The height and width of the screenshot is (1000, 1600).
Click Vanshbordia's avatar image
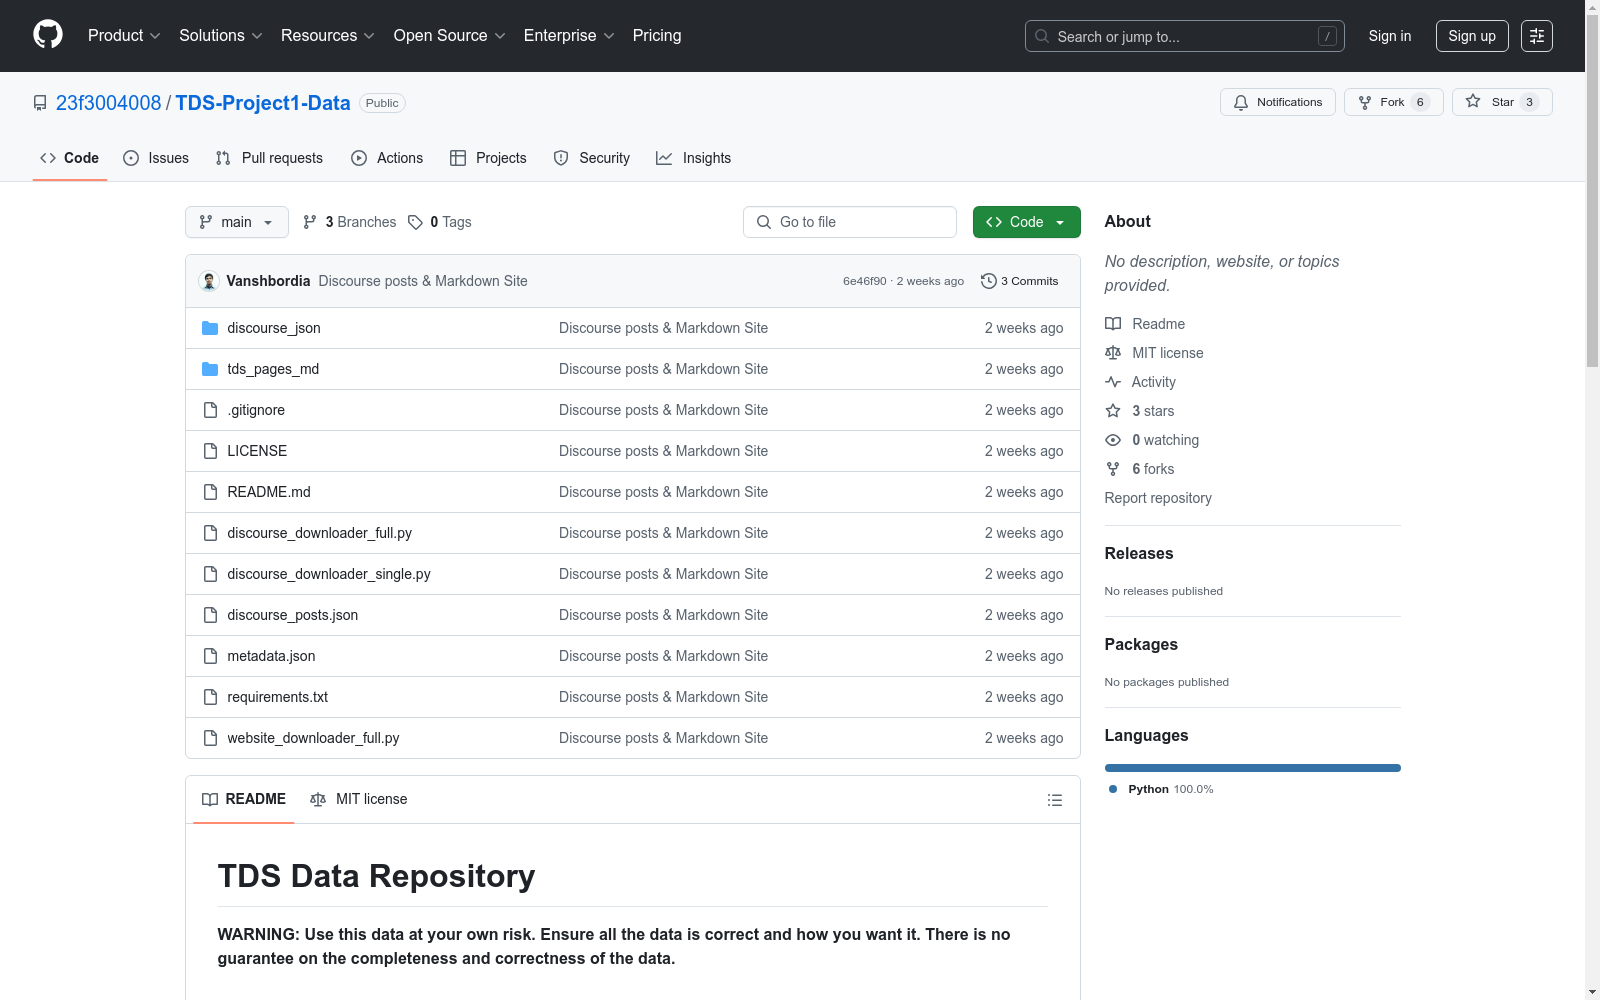pos(209,281)
